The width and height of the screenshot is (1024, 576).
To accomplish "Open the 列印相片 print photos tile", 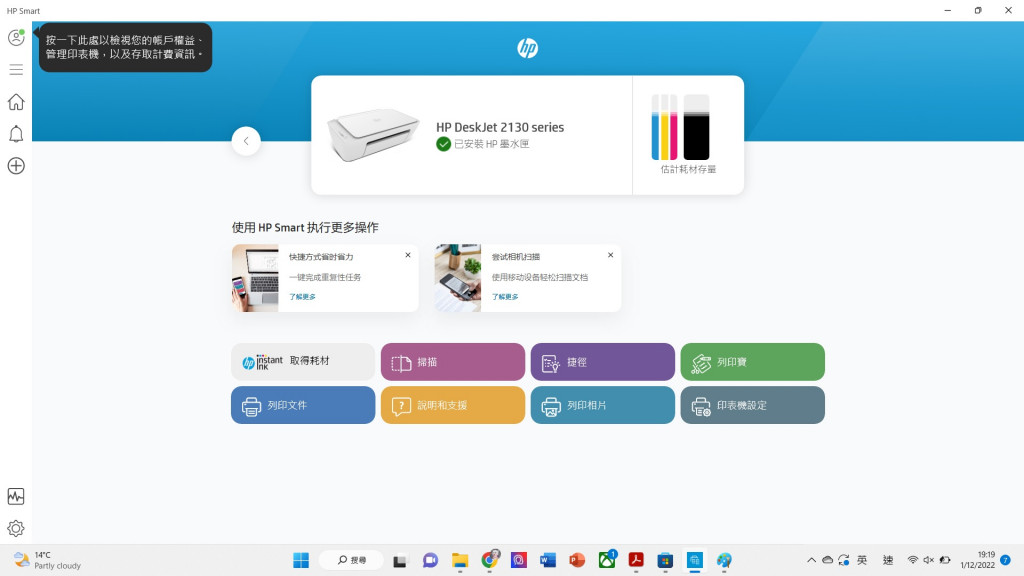I will (x=603, y=405).
